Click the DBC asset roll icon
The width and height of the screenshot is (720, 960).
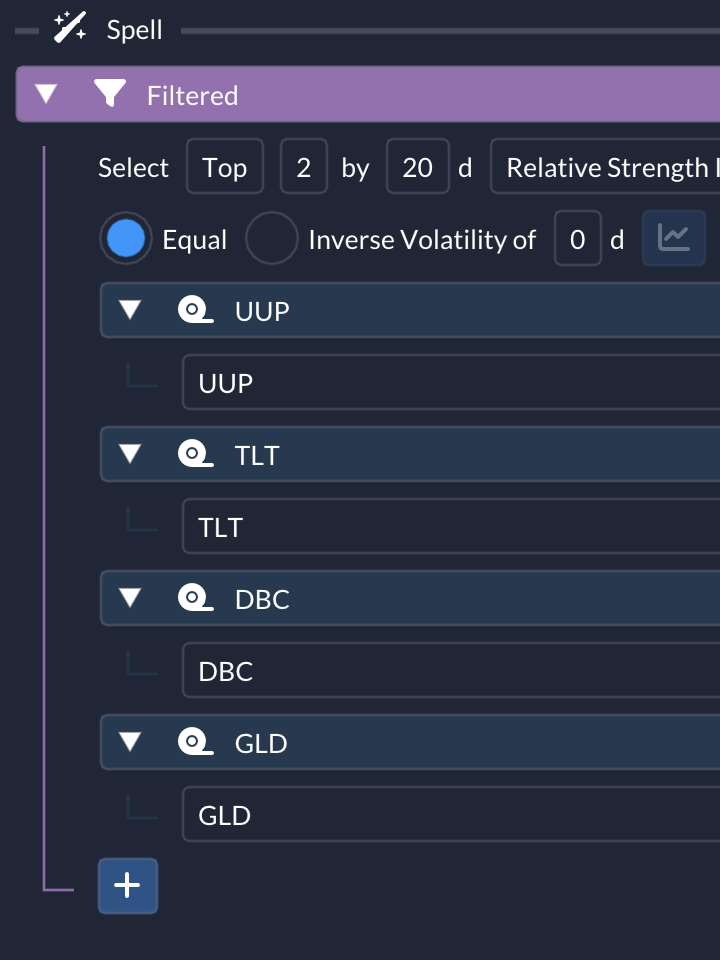pyautogui.click(x=195, y=598)
